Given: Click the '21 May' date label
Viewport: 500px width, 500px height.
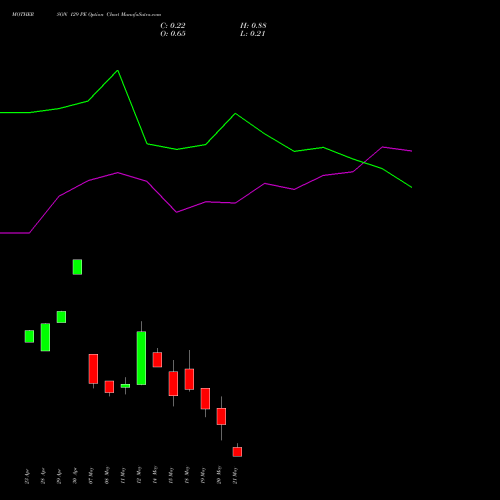Looking at the screenshot, I should coord(235,475).
